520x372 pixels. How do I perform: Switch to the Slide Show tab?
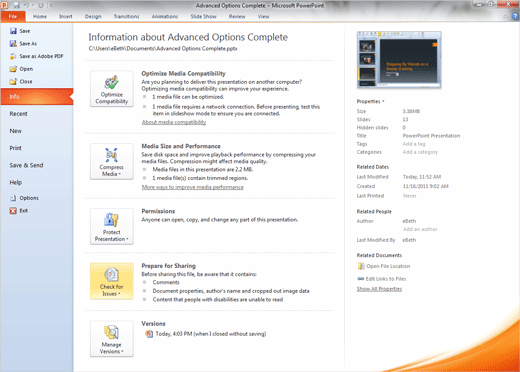[x=203, y=16]
